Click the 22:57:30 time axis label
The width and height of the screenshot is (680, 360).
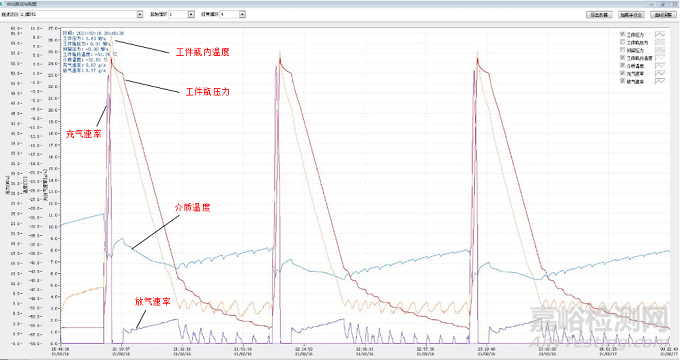coord(426,348)
